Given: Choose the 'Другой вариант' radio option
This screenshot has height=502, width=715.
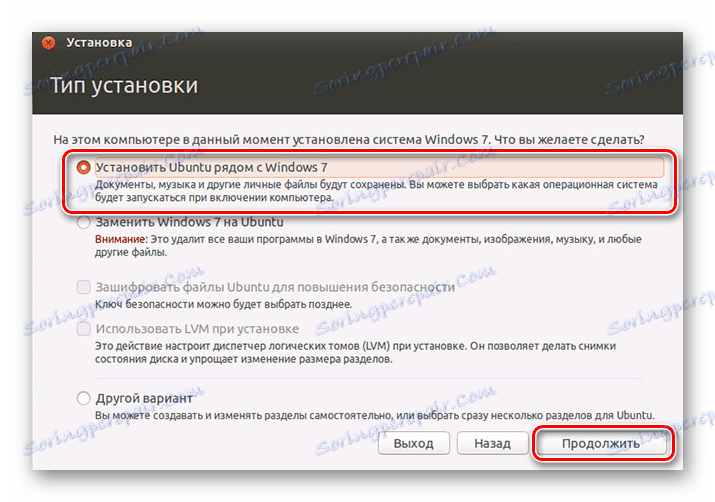Looking at the screenshot, I should coord(83,398).
